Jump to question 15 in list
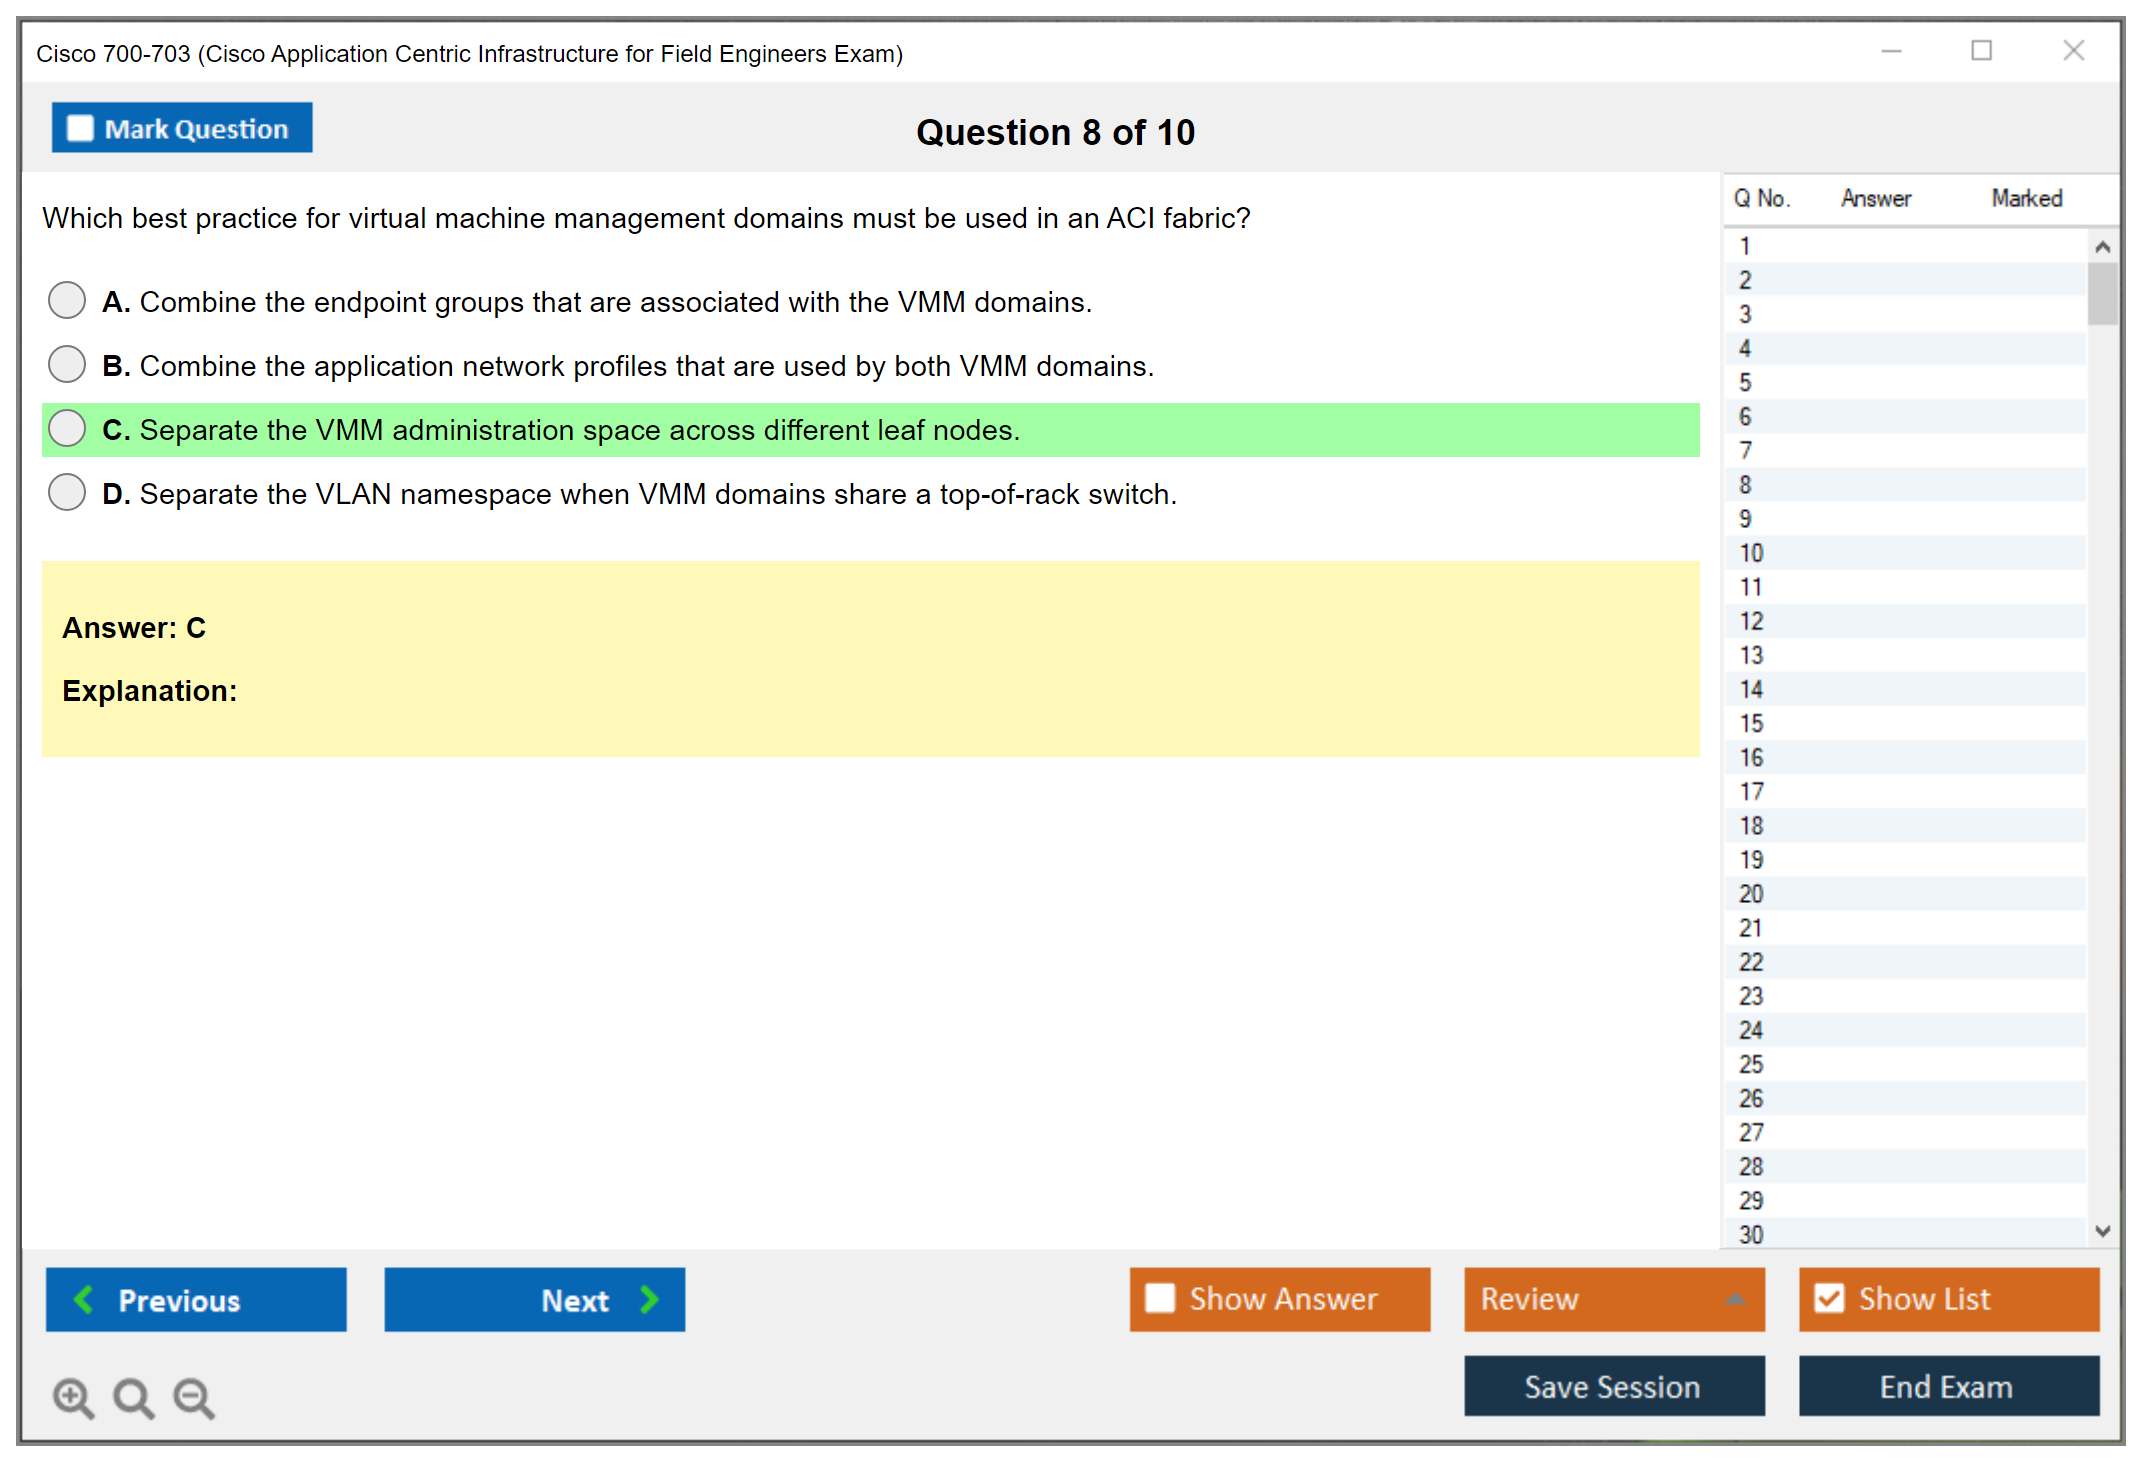 coord(1751,723)
